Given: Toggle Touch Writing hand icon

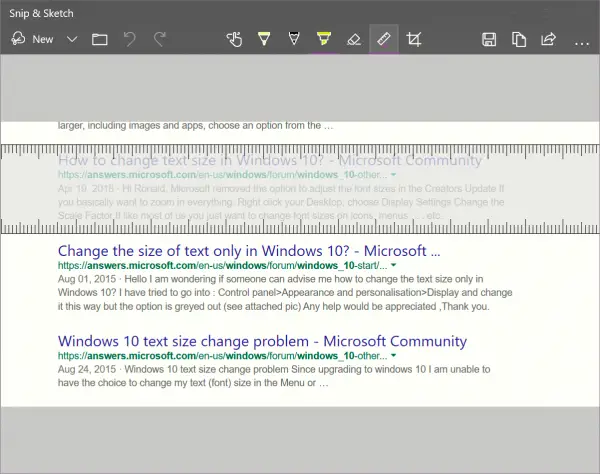Looking at the screenshot, I should point(234,39).
